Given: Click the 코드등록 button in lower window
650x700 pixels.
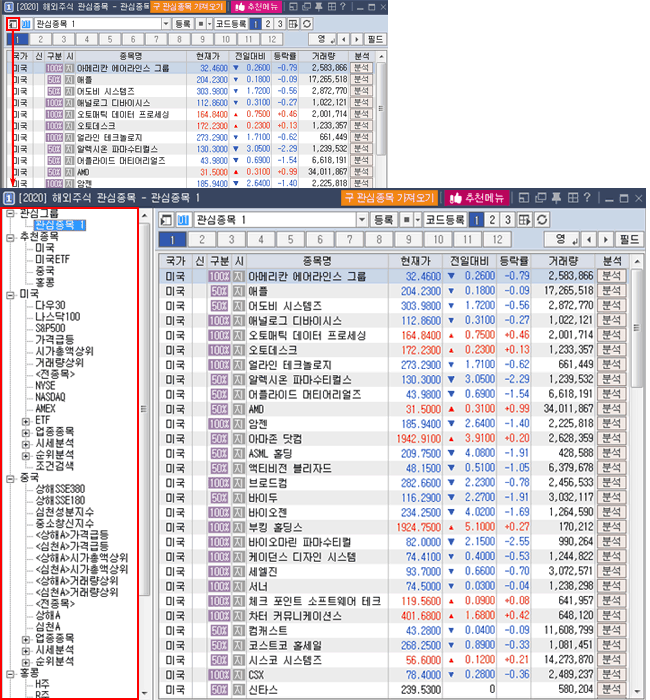Looking at the screenshot, I should tap(445, 220).
